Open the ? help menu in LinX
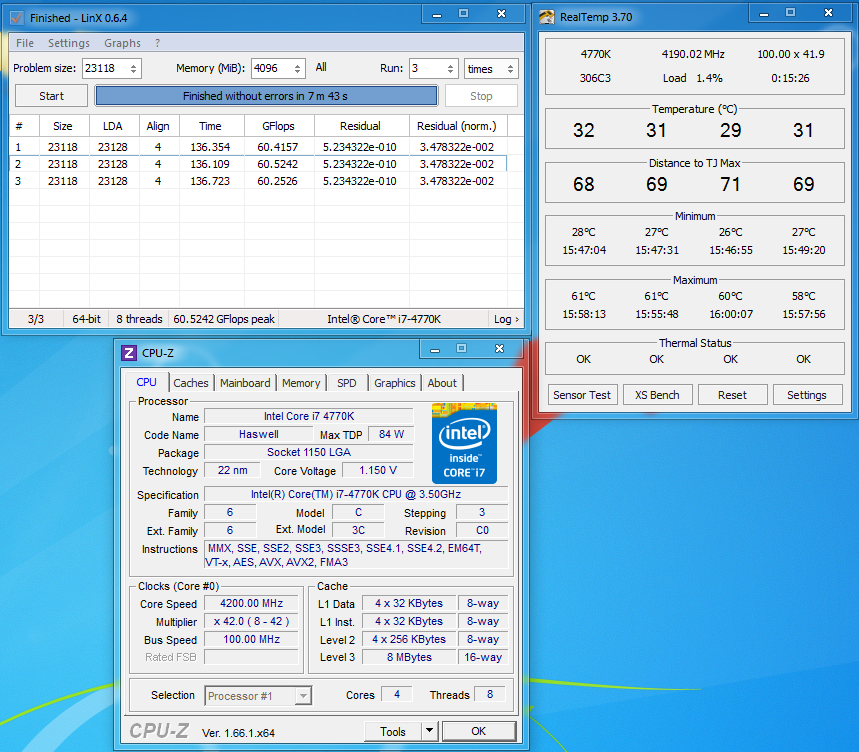The image size is (859, 752). coord(157,43)
